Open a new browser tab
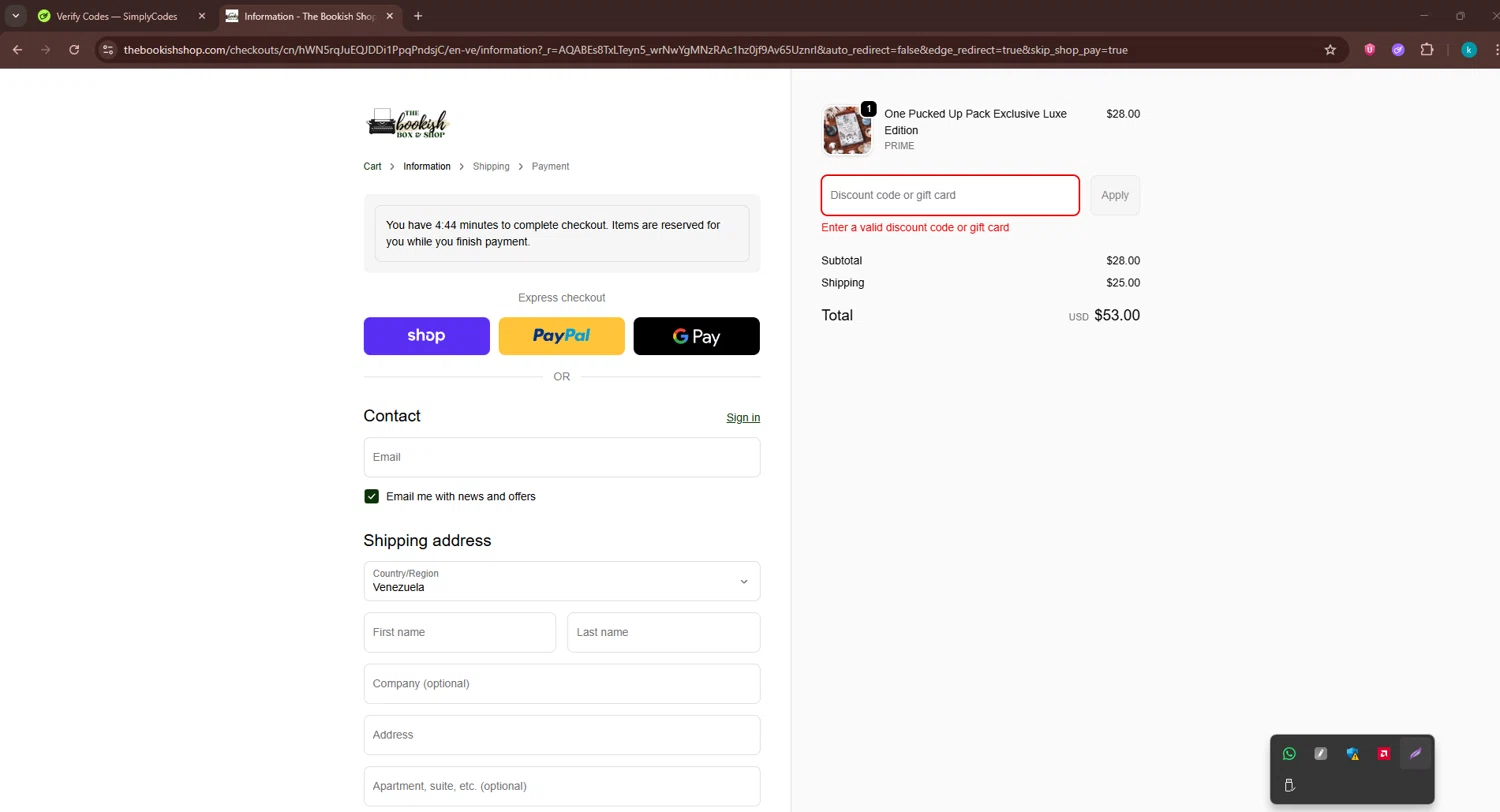 [x=418, y=16]
